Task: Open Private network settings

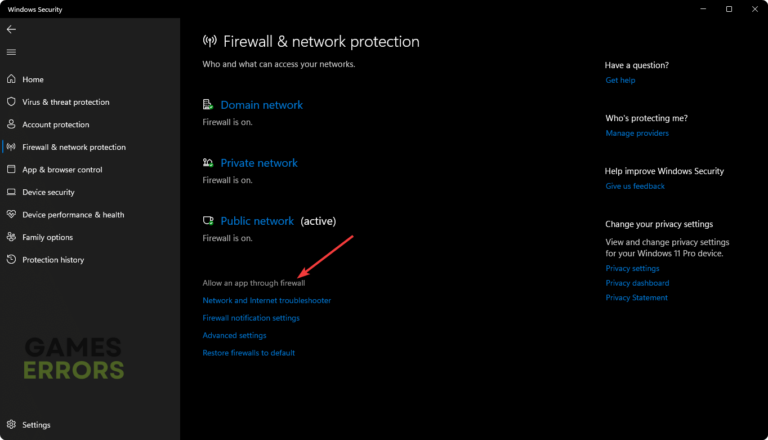Action: [258, 163]
